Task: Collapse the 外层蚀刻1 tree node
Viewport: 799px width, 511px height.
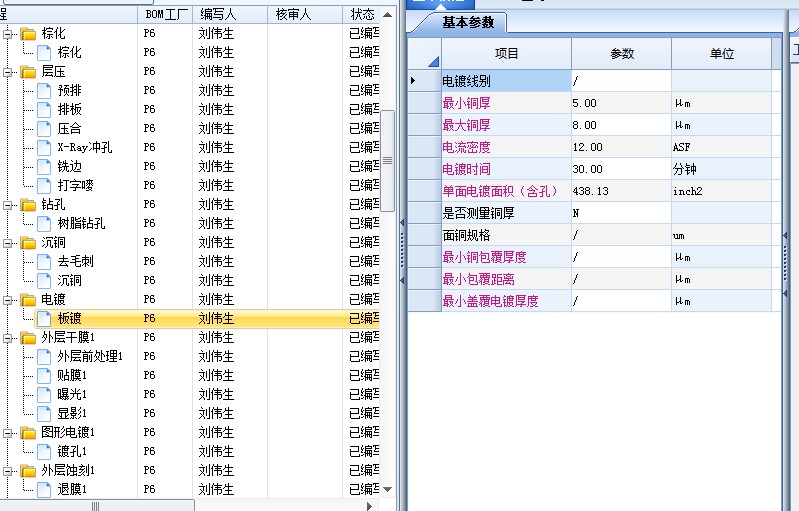Action: click(8, 471)
